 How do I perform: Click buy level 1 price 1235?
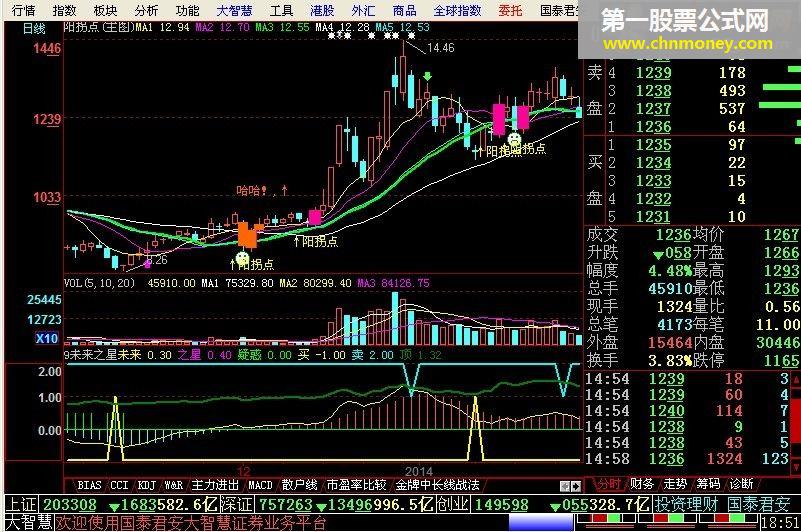[653, 145]
